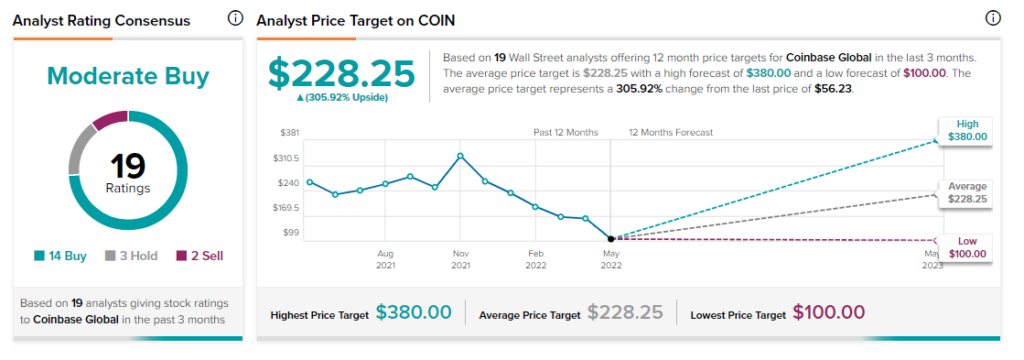
Task: Click the Lowest Price Target $100.00 value
Action: pos(829,313)
